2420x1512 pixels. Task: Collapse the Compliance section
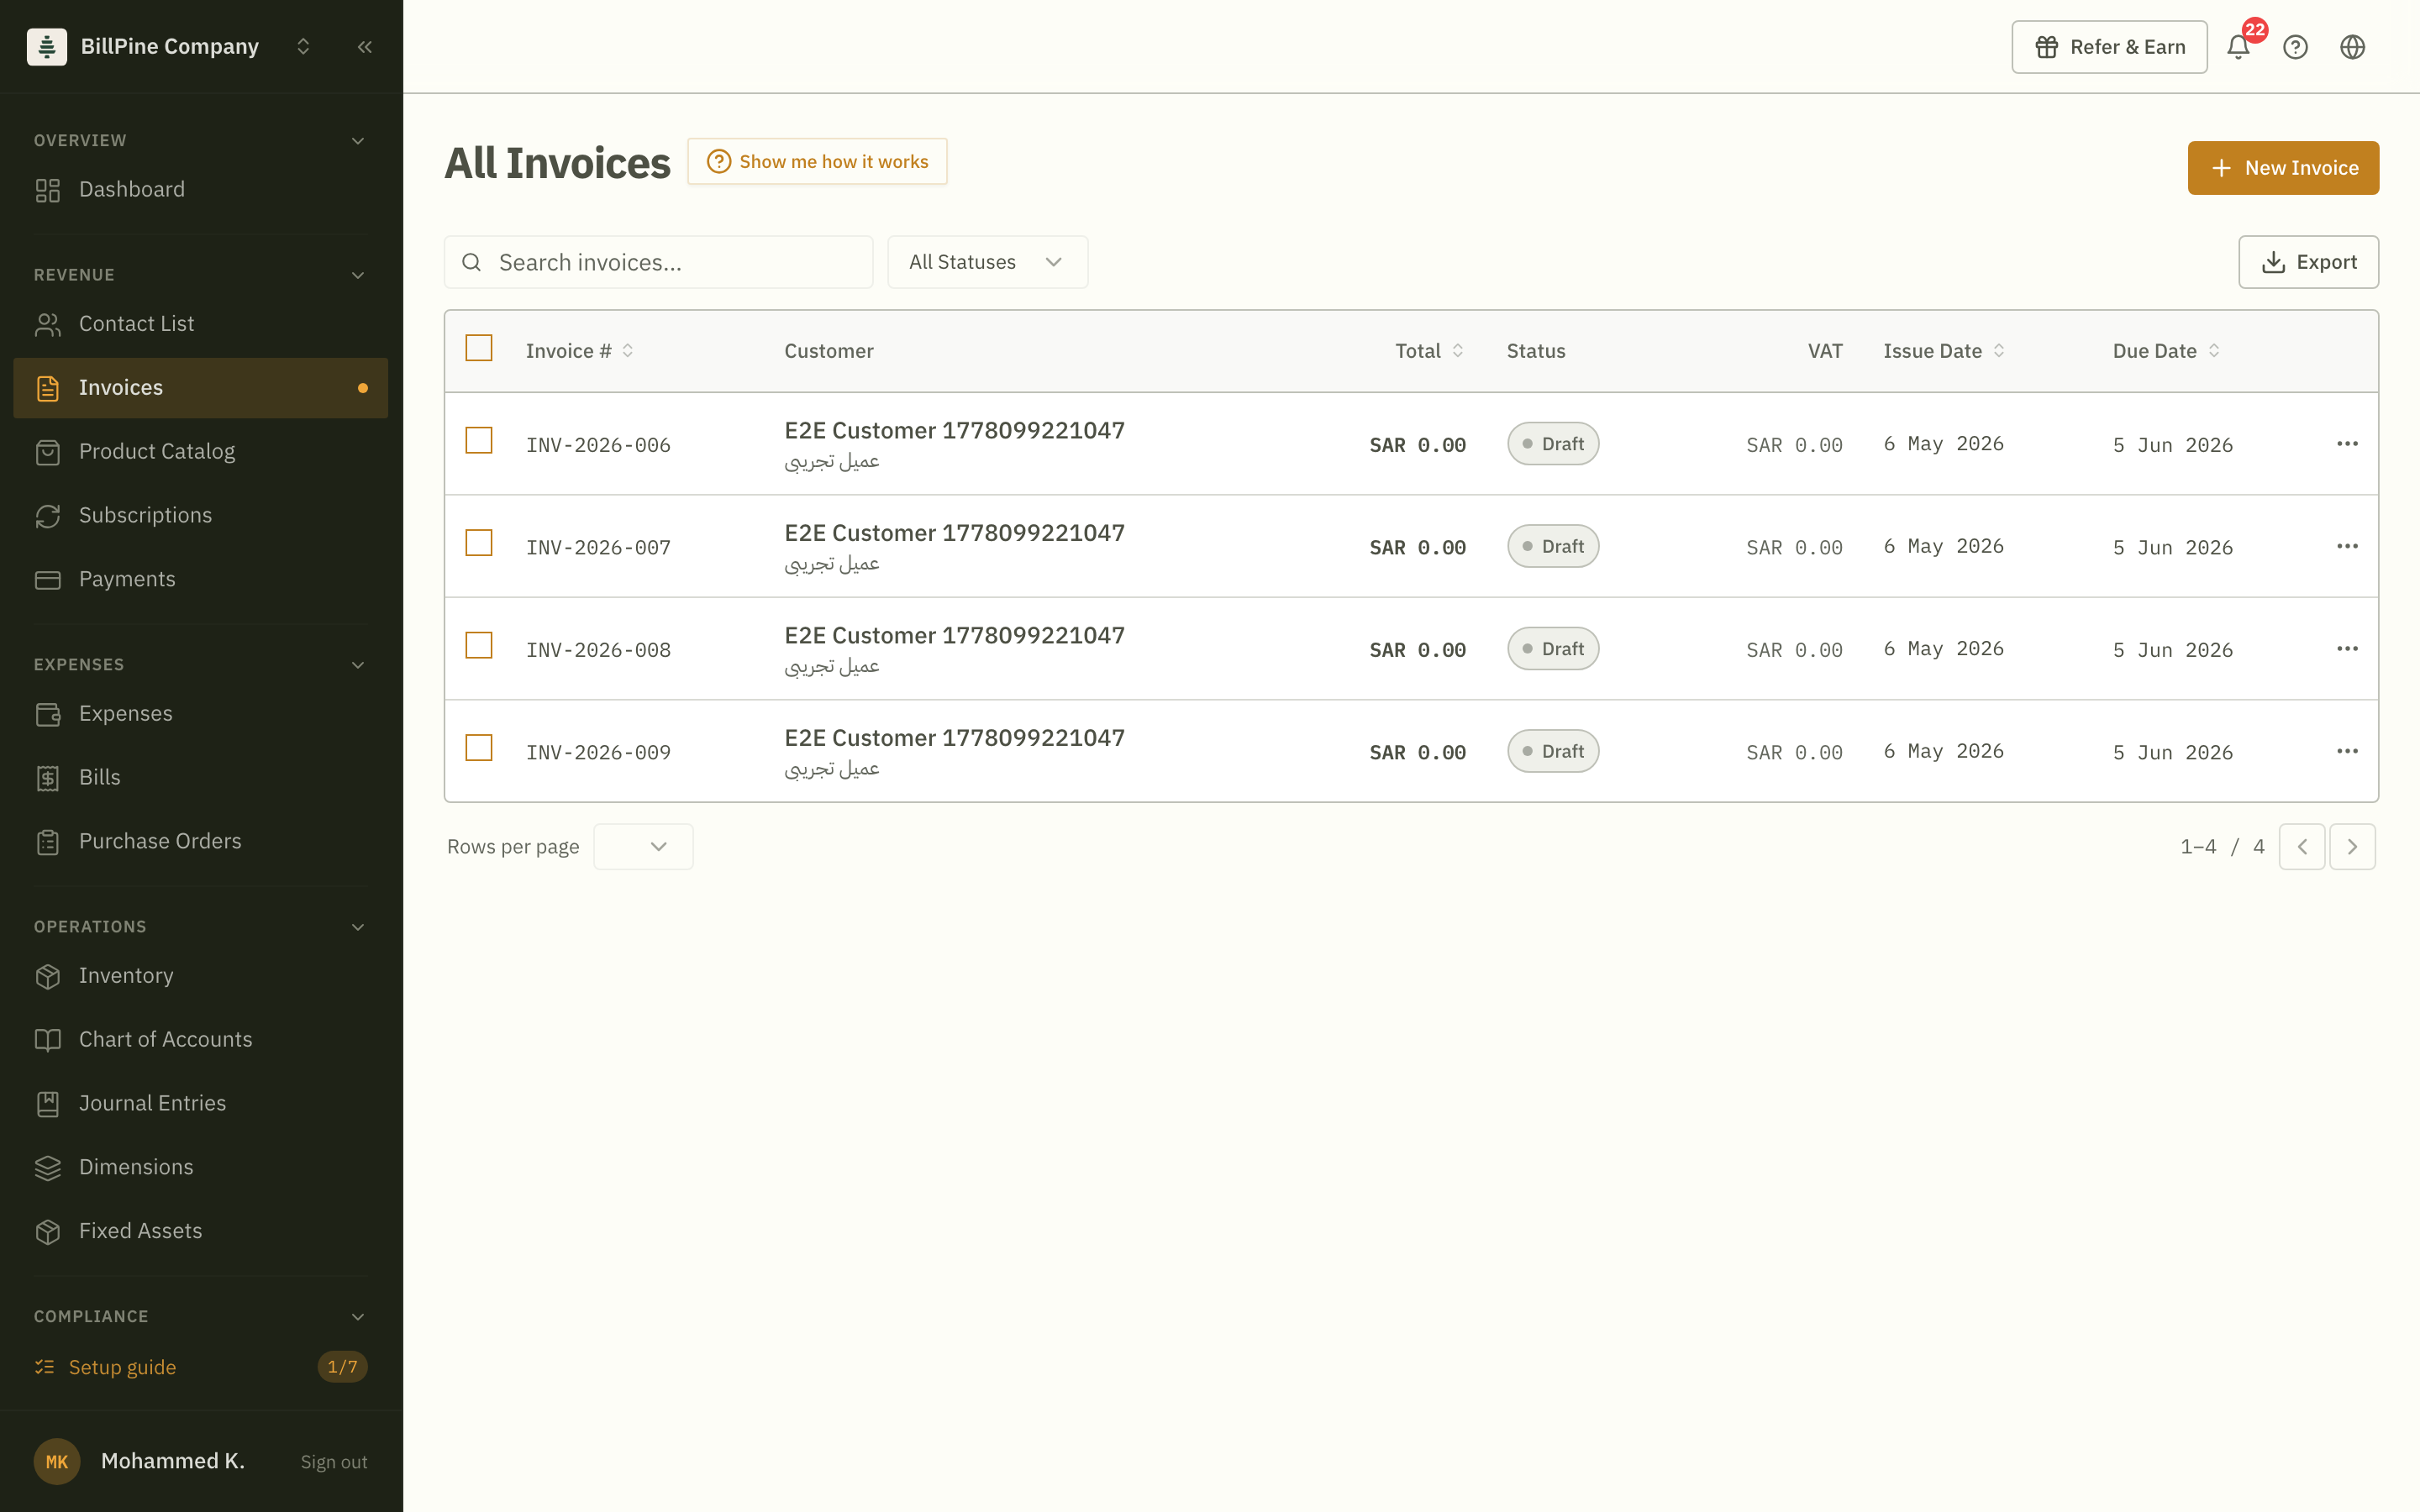[358, 1317]
